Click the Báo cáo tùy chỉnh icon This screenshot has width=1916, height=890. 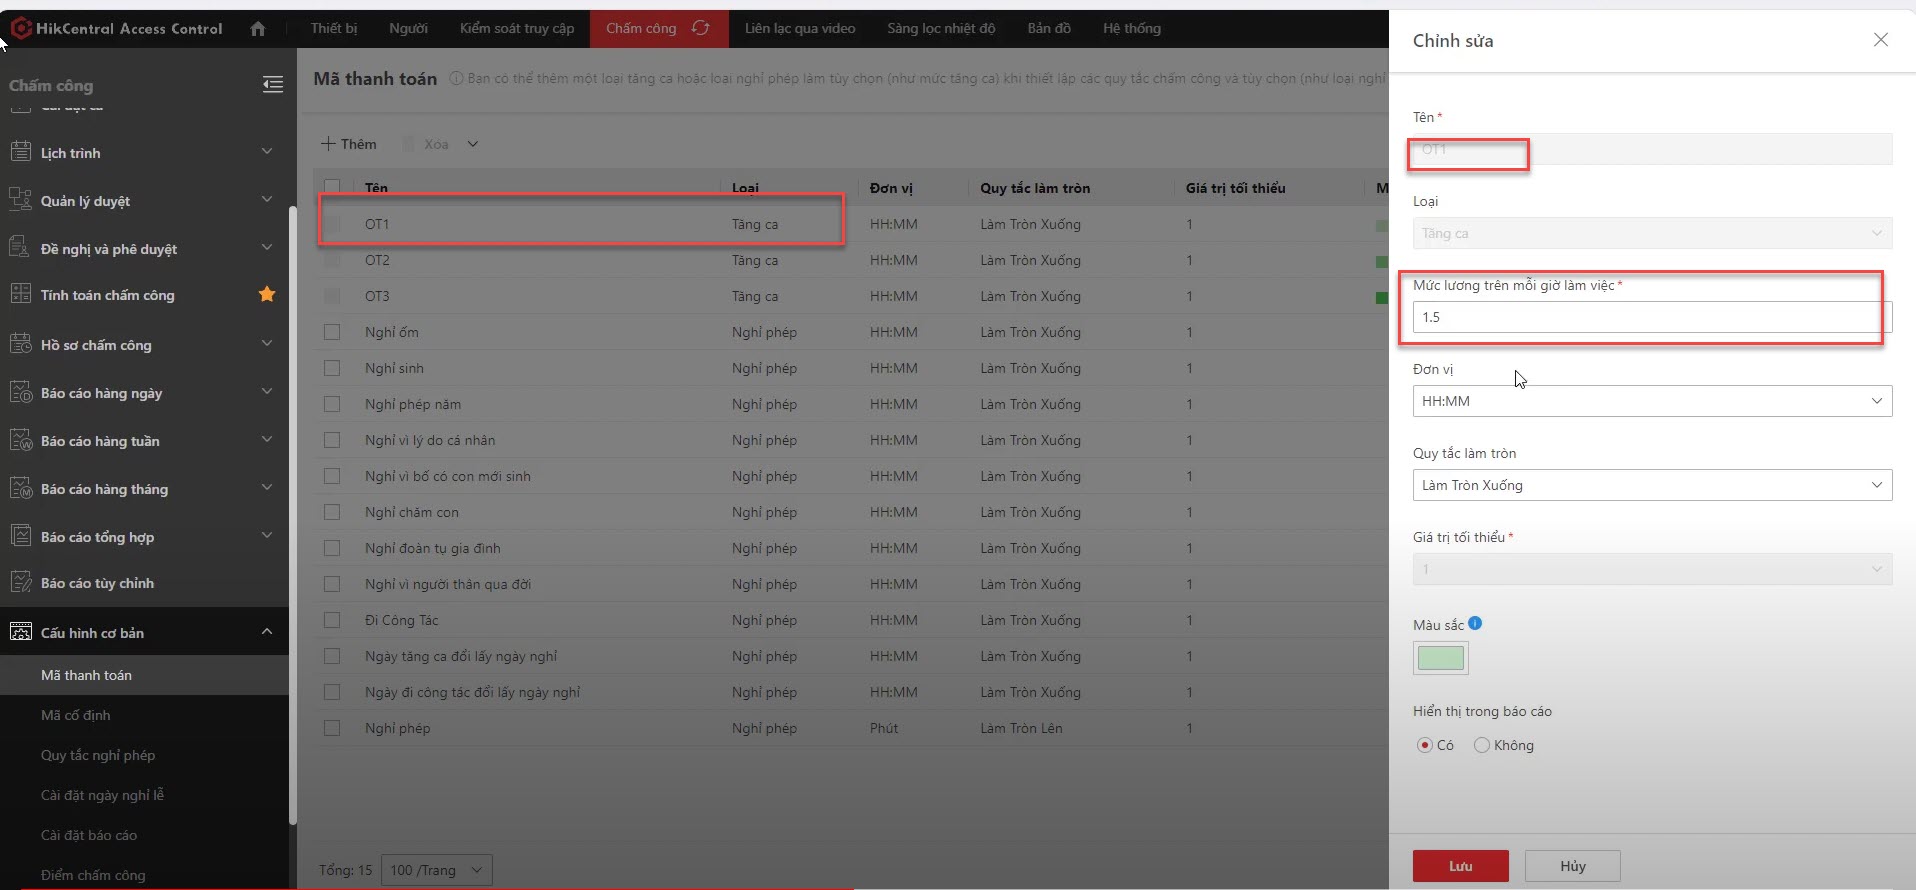click(20, 583)
